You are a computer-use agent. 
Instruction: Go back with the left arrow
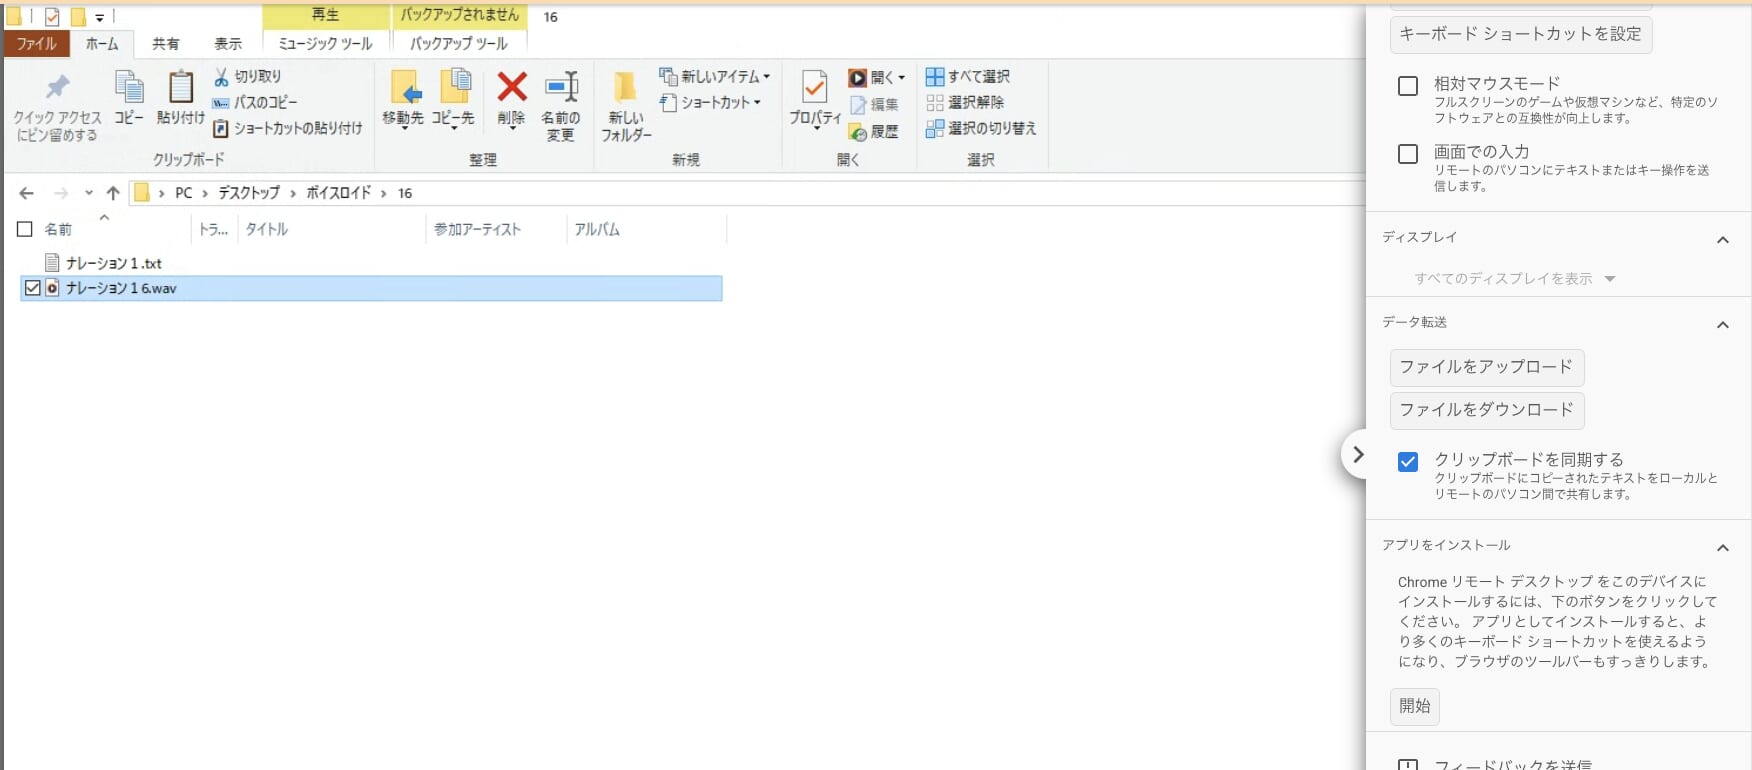point(27,193)
